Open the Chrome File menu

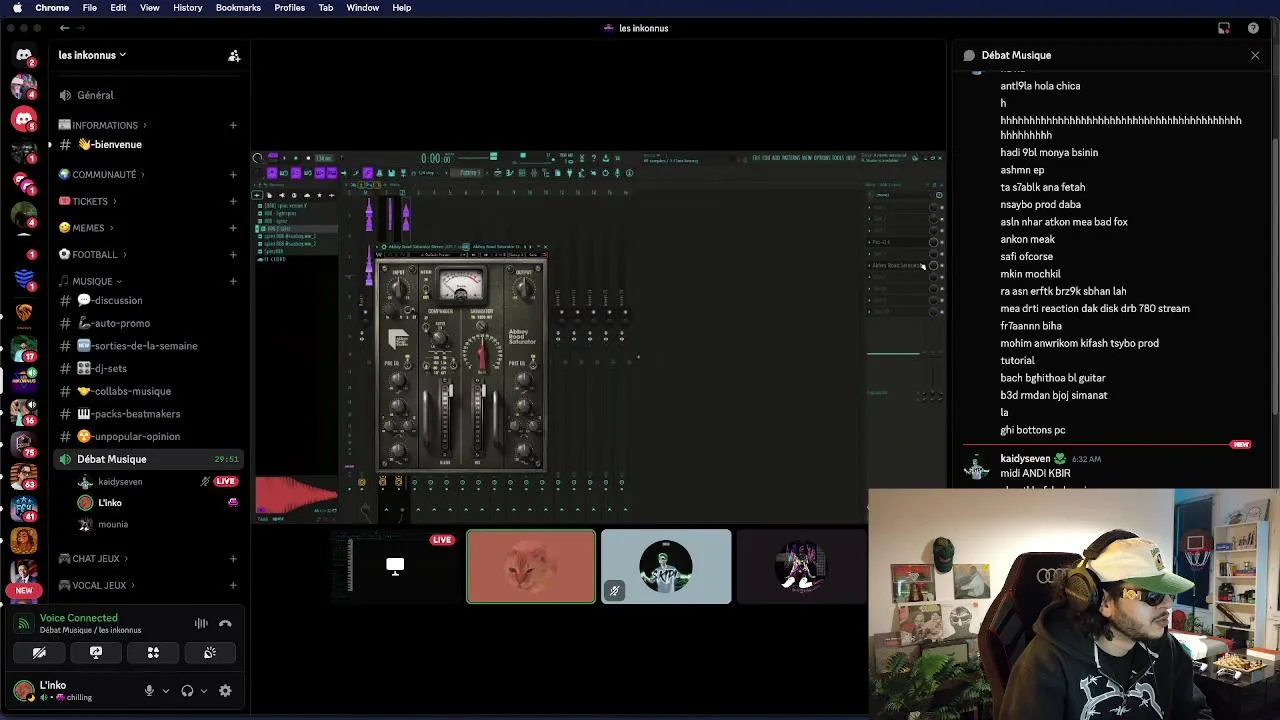[x=89, y=7]
